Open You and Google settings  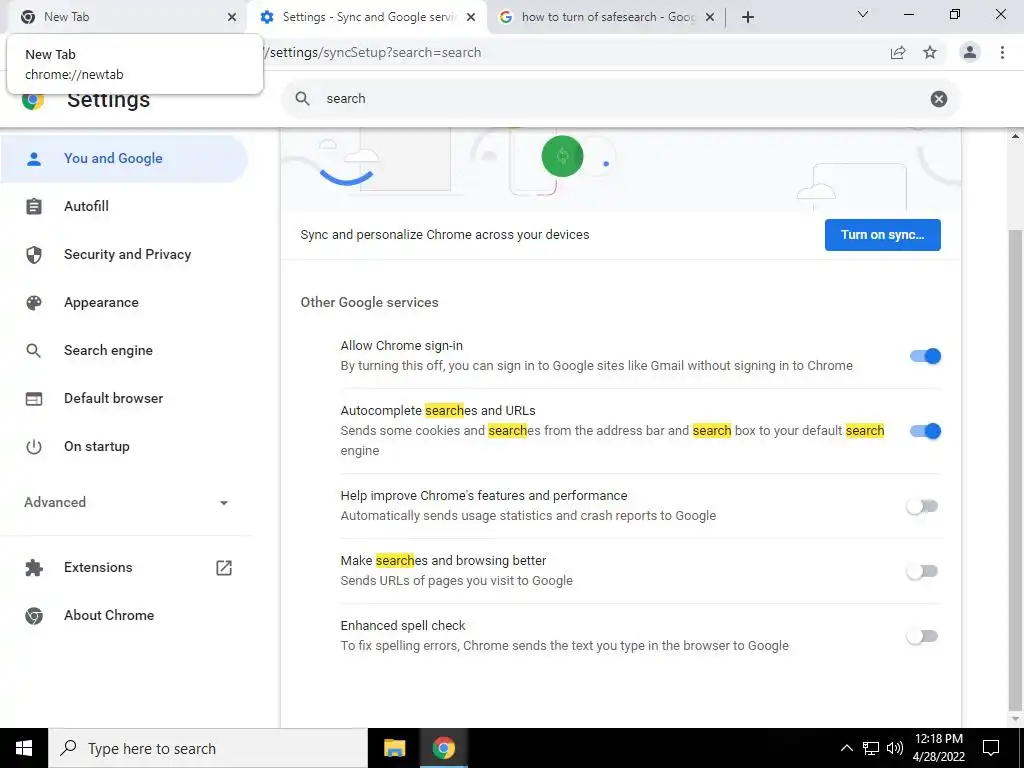(124, 158)
